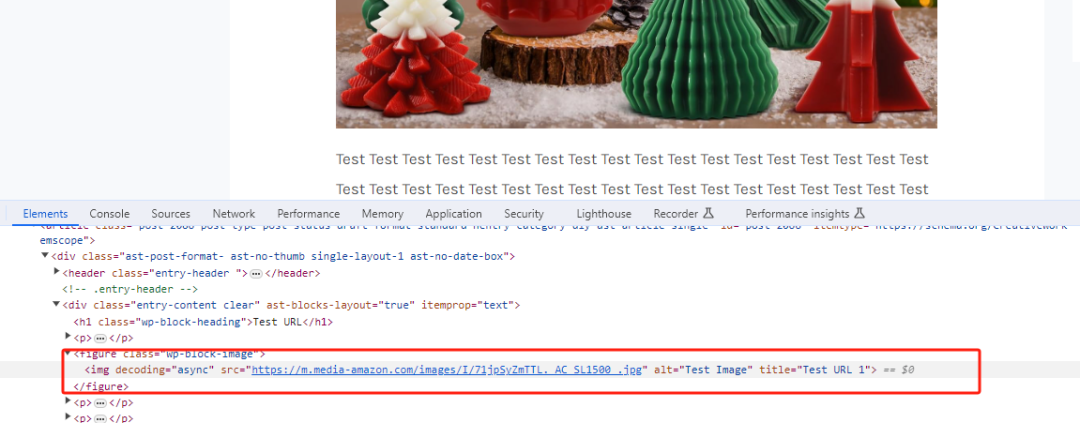Select the h1 wp-block-heading element

click(204, 322)
